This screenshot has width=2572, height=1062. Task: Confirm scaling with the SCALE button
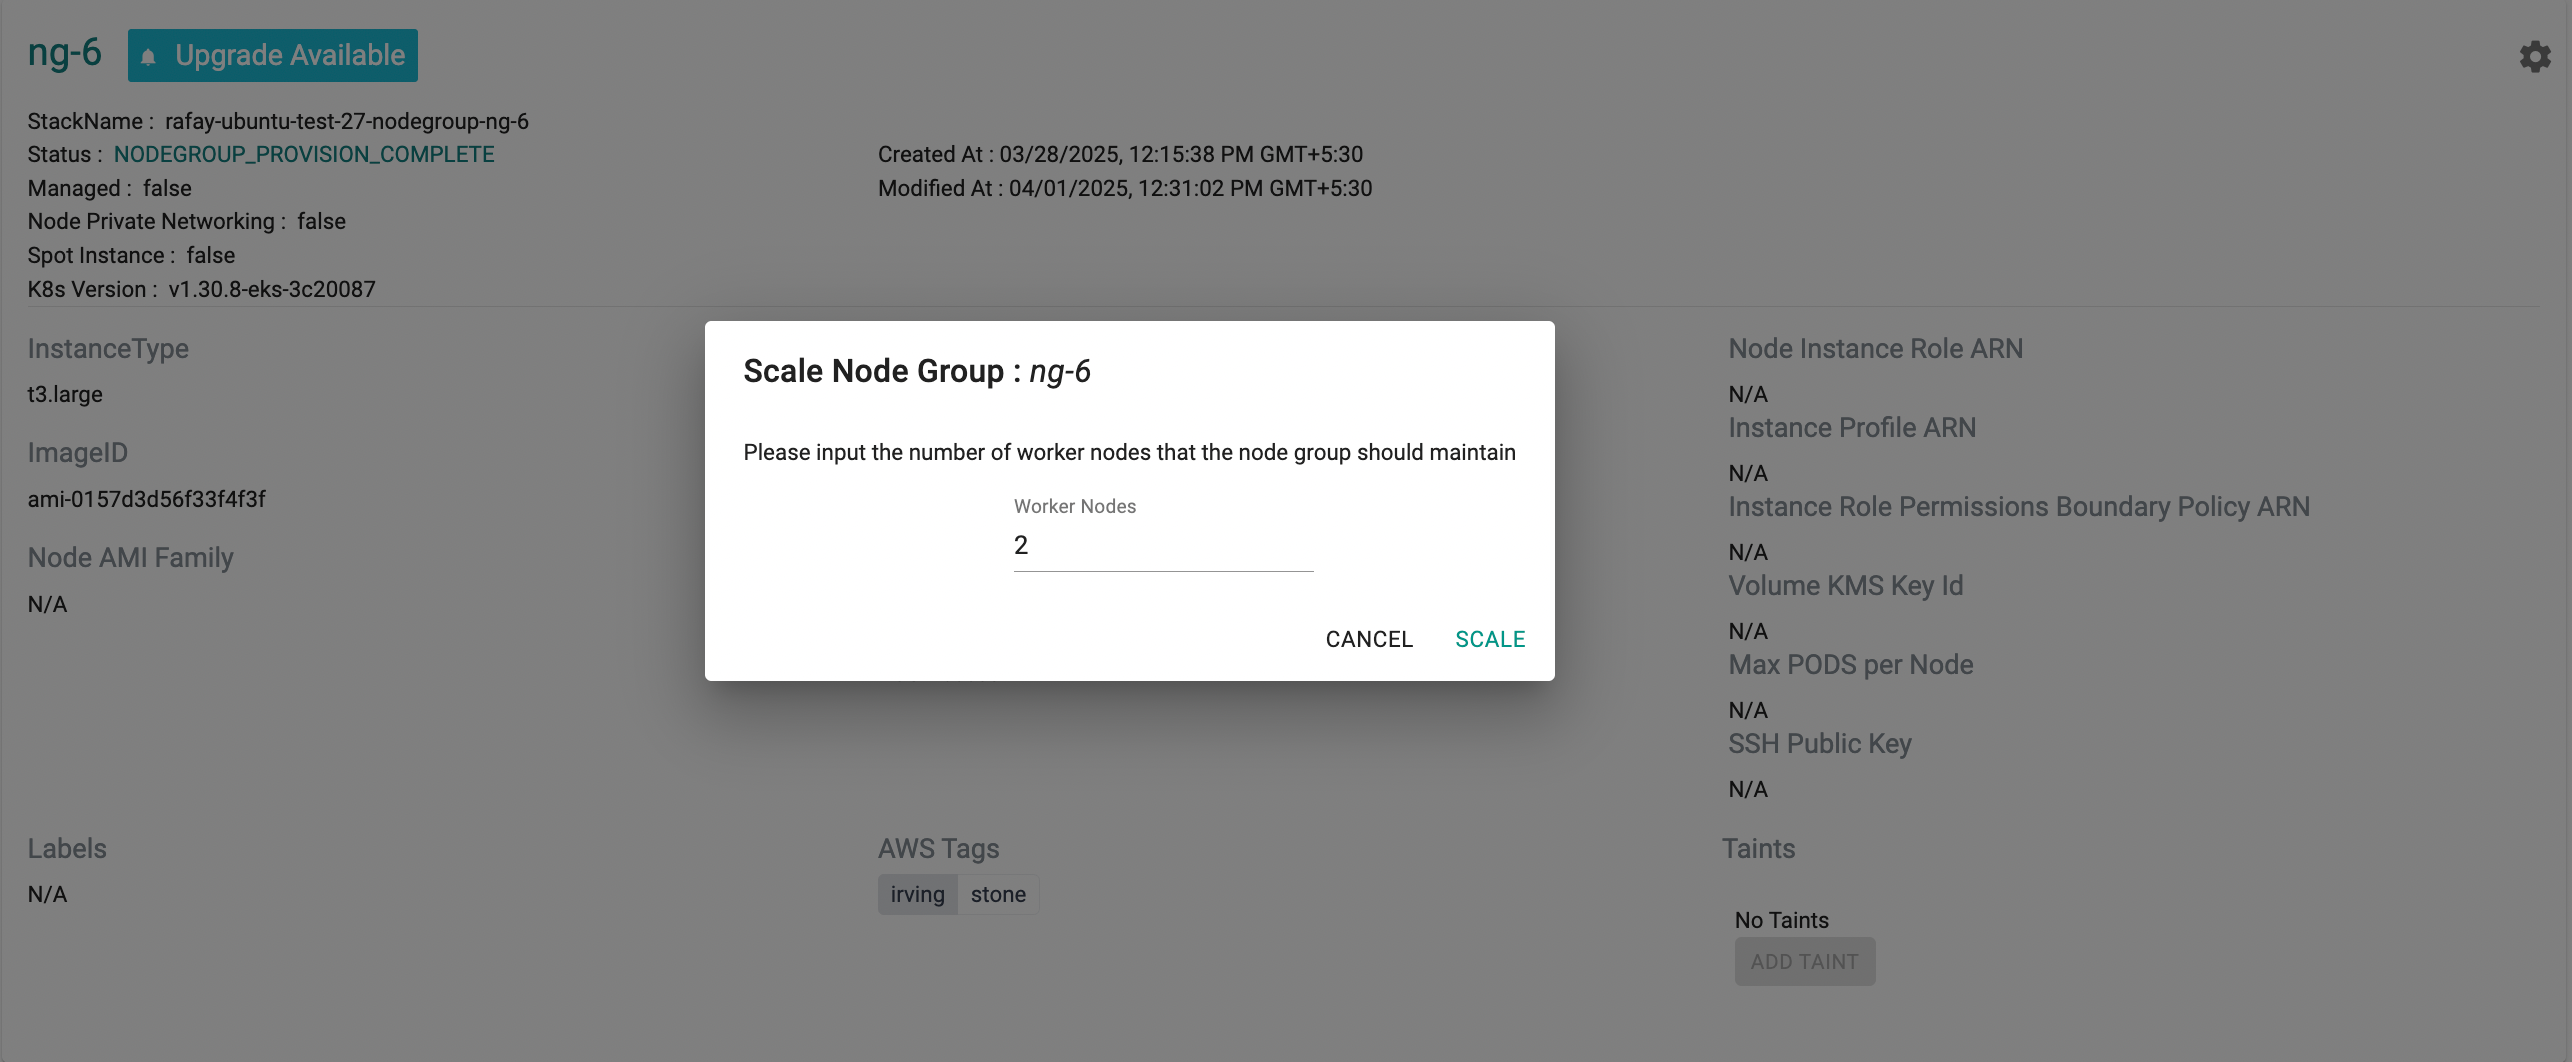click(1490, 639)
